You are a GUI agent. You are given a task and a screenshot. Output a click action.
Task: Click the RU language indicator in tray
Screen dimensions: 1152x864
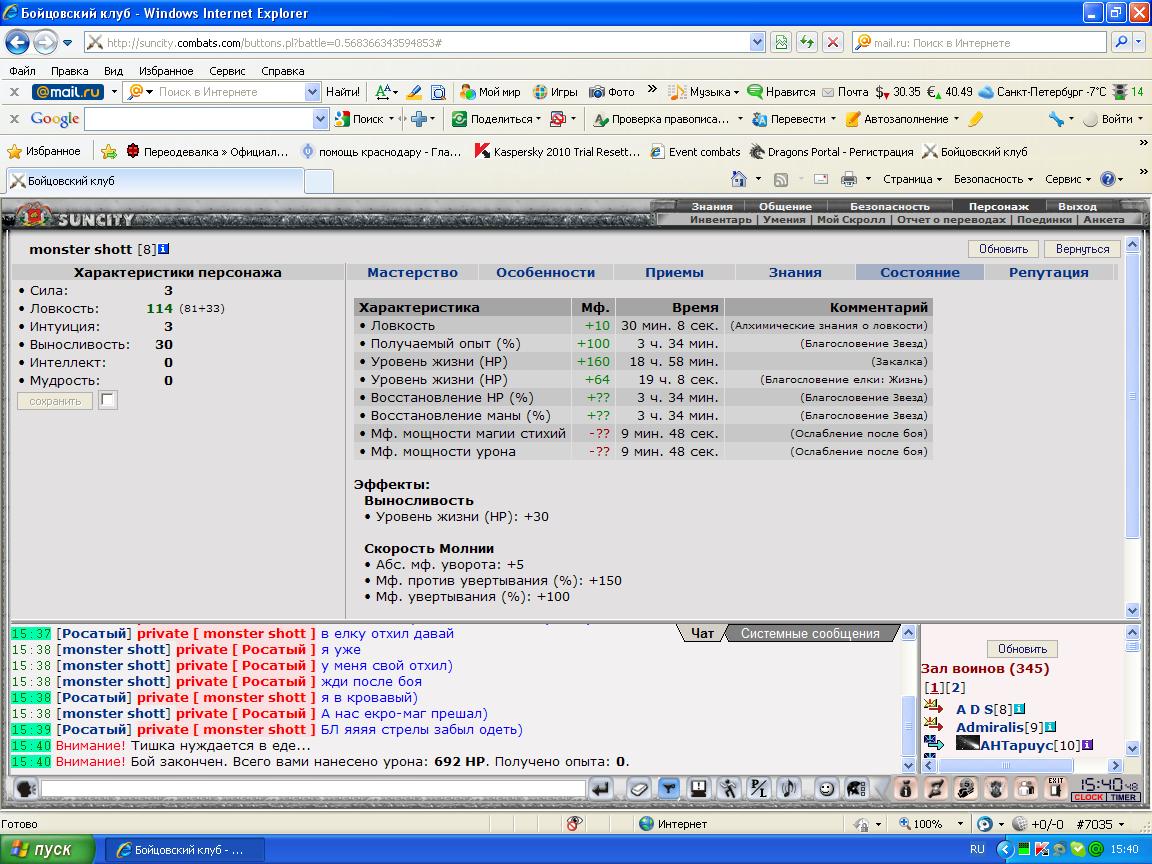(x=977, y=849)
